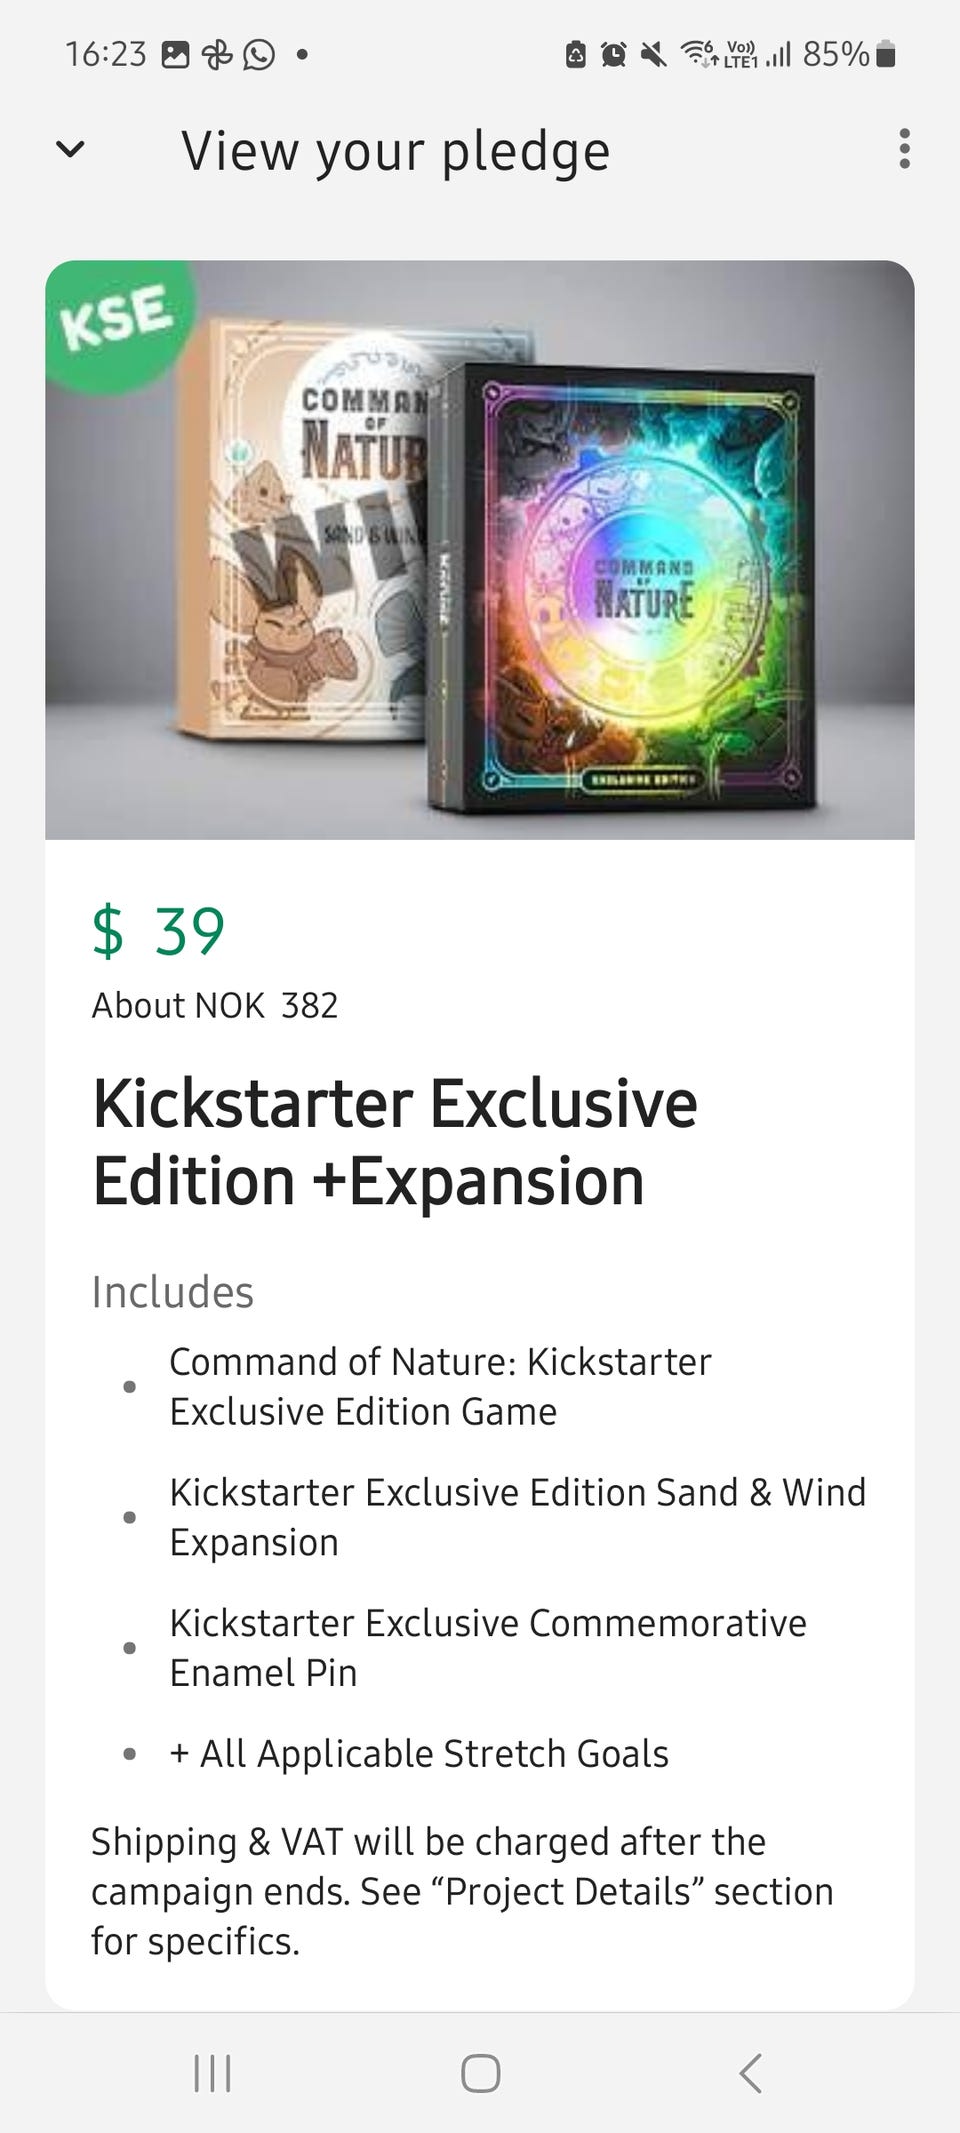Viewport: 960px width, 2133px height.
Task: Tap the green KSE badge
Action: (116, 320)
